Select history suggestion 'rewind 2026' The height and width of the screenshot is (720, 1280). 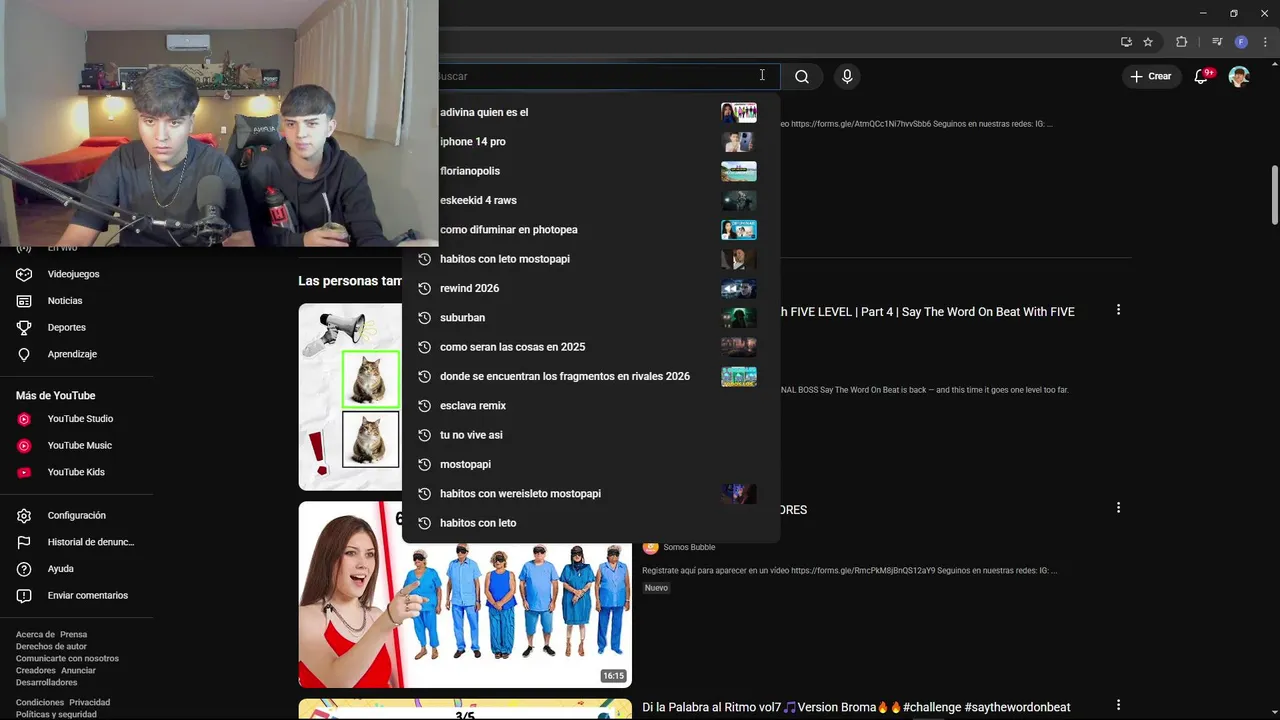[x=590, y=288]
